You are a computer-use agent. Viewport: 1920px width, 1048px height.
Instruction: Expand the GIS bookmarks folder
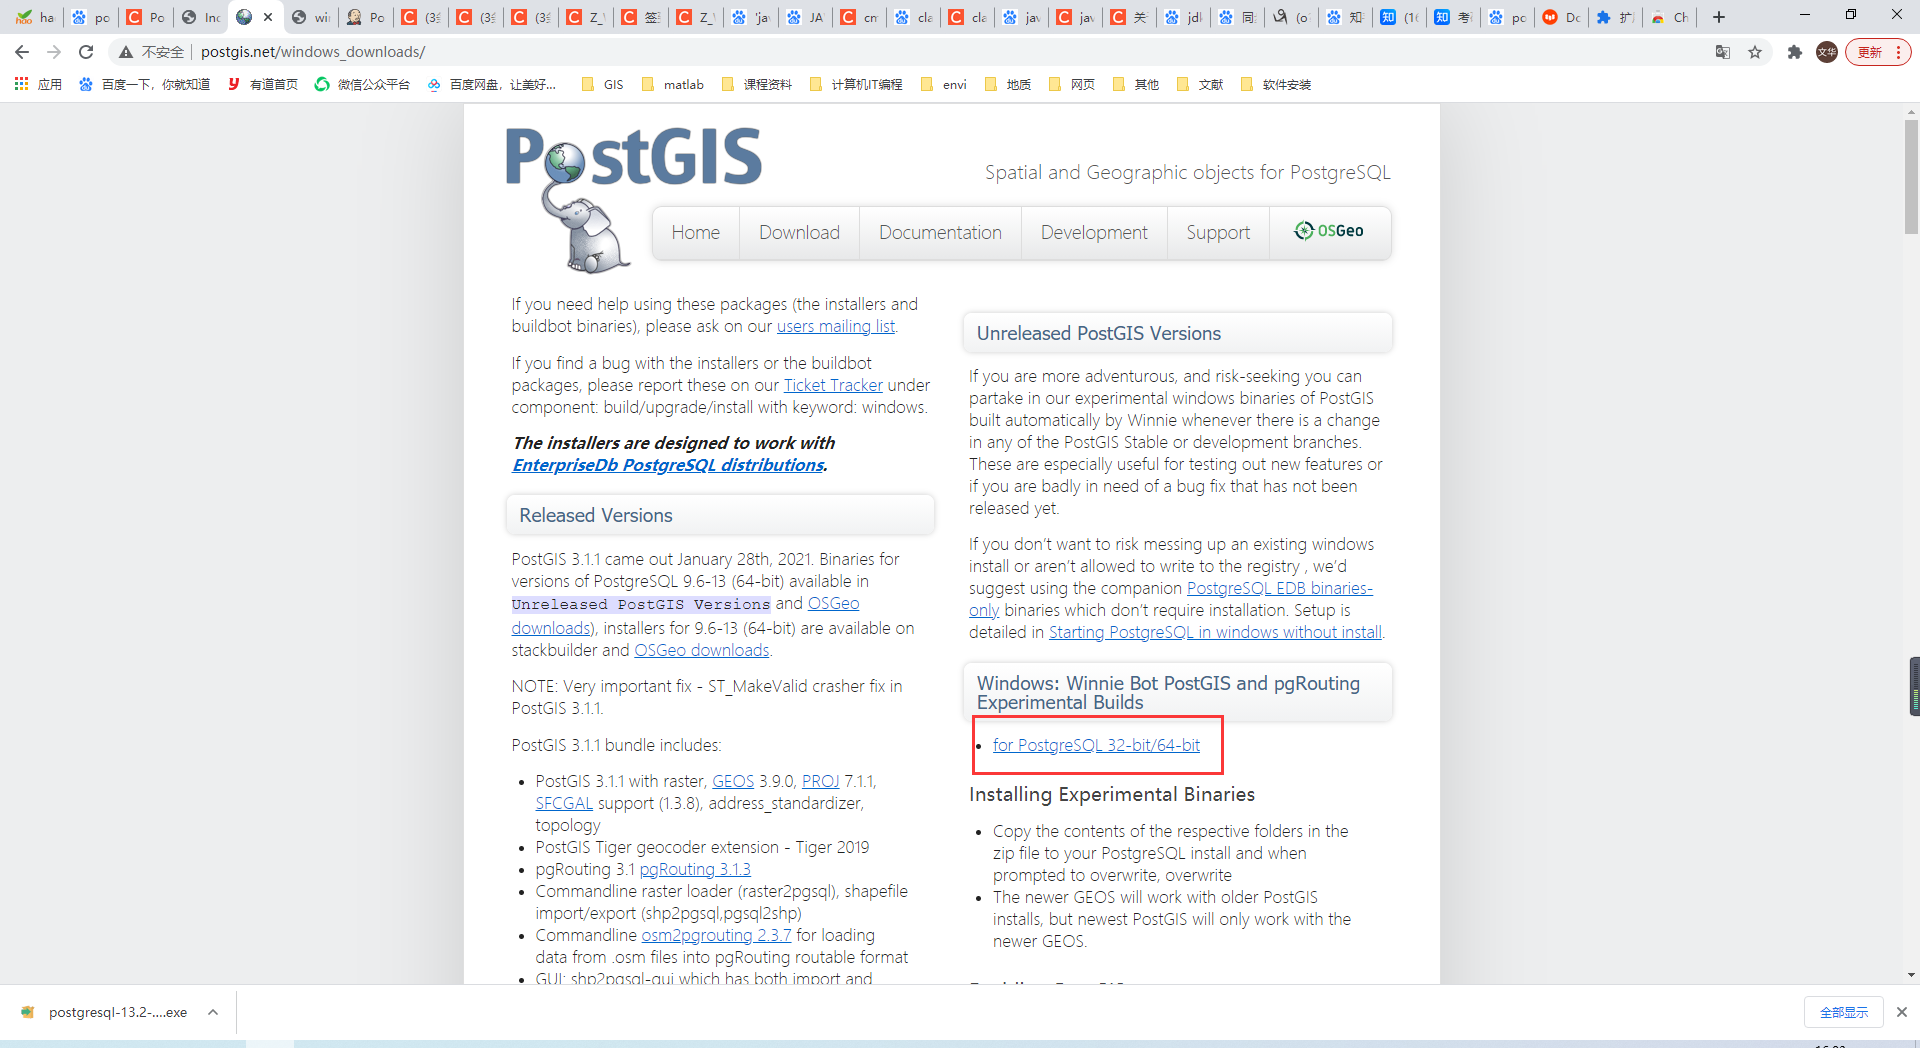click(x=602, y=85)
